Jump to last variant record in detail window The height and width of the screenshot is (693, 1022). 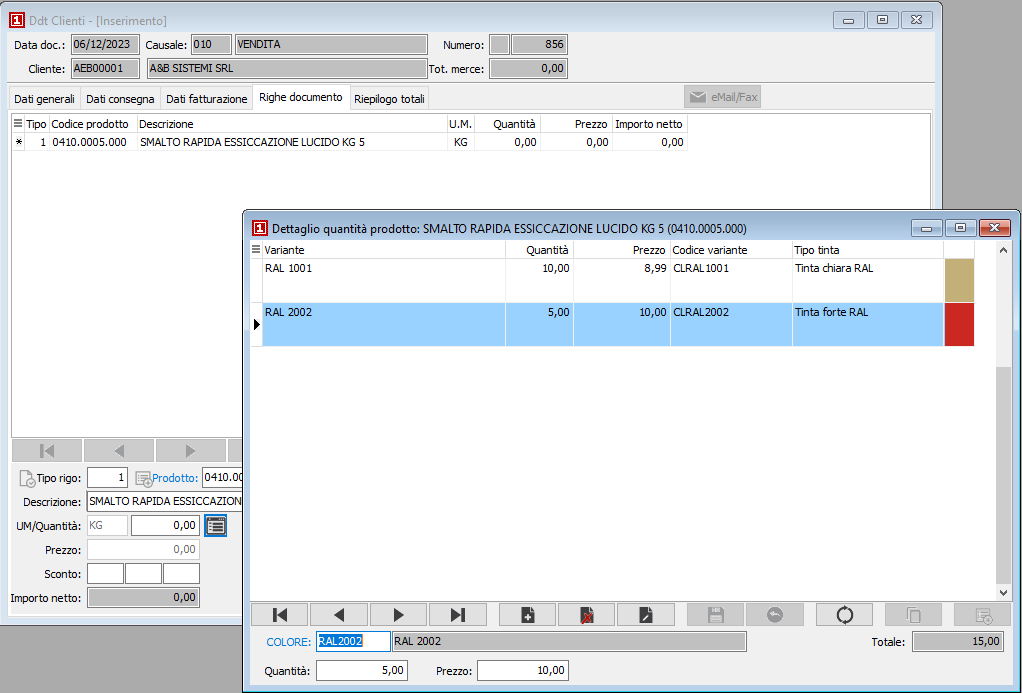coord(458,615)
